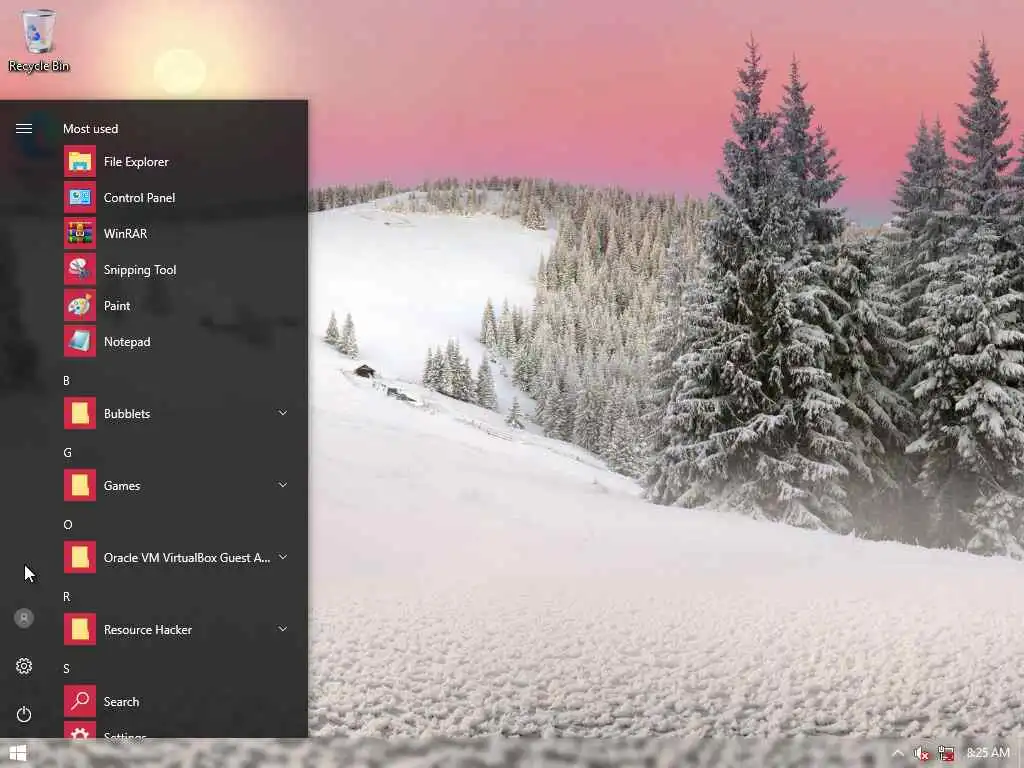Click the Bubblets folder icon
Viewport: 1024px width, 768px height.
click(x=80, y=413)
